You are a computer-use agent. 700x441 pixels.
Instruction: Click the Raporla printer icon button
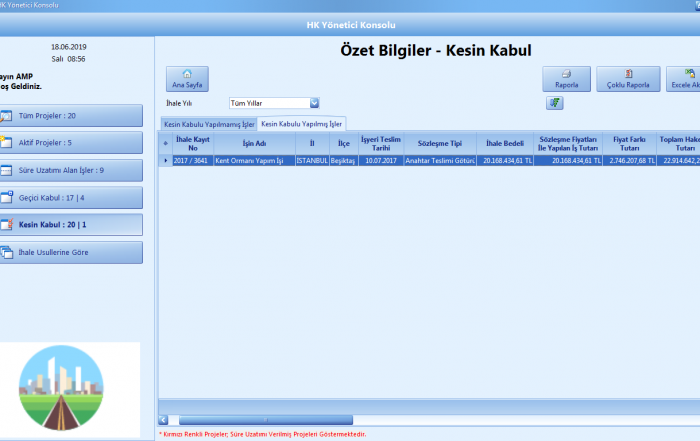566,79
